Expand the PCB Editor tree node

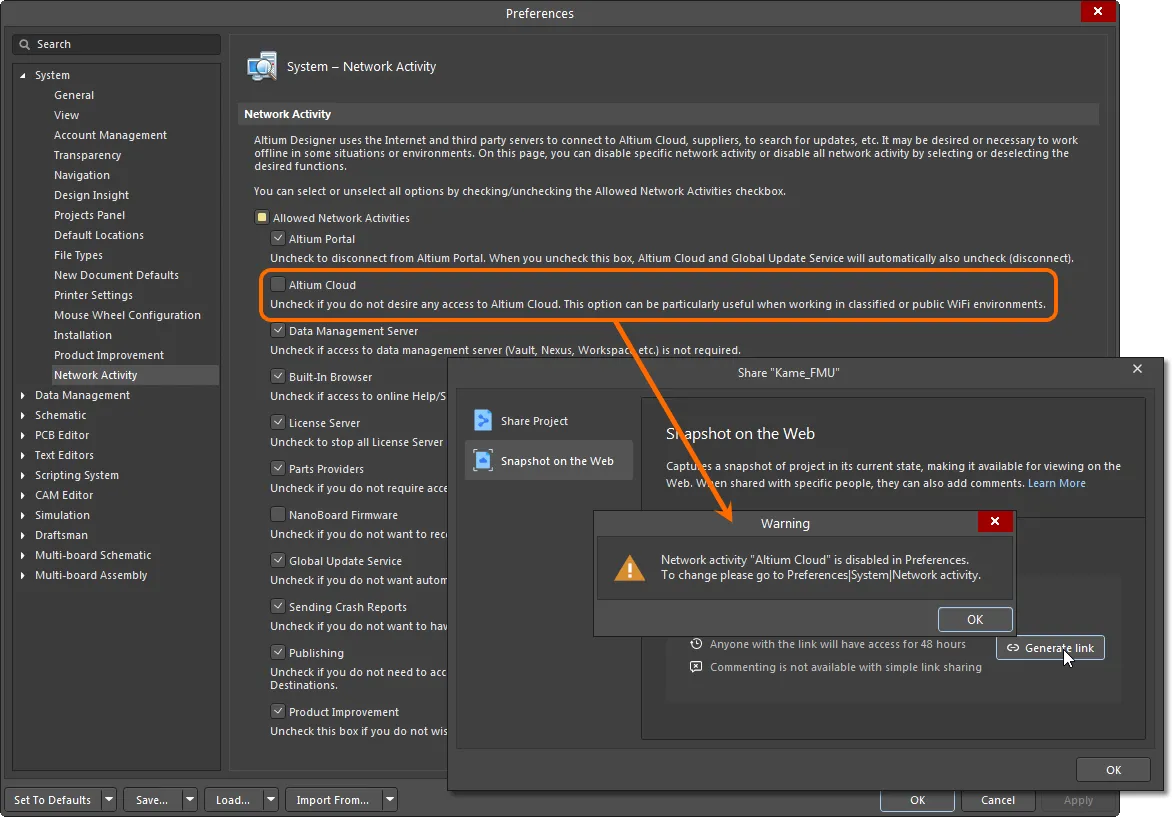coord(22,435)
